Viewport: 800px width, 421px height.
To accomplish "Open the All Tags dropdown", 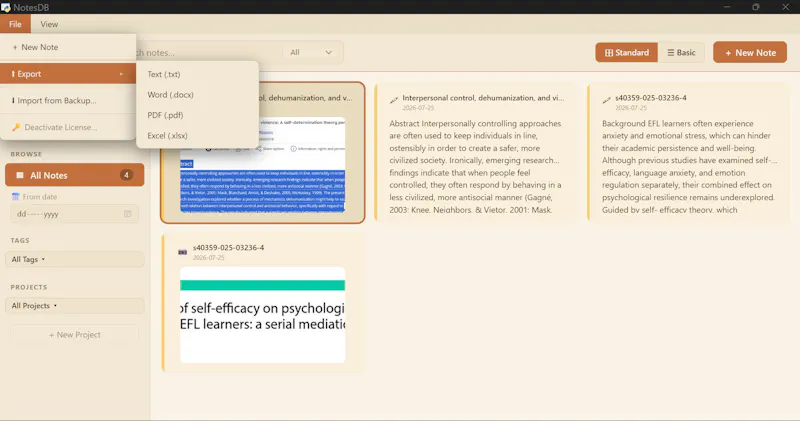I will pos(74,259).
